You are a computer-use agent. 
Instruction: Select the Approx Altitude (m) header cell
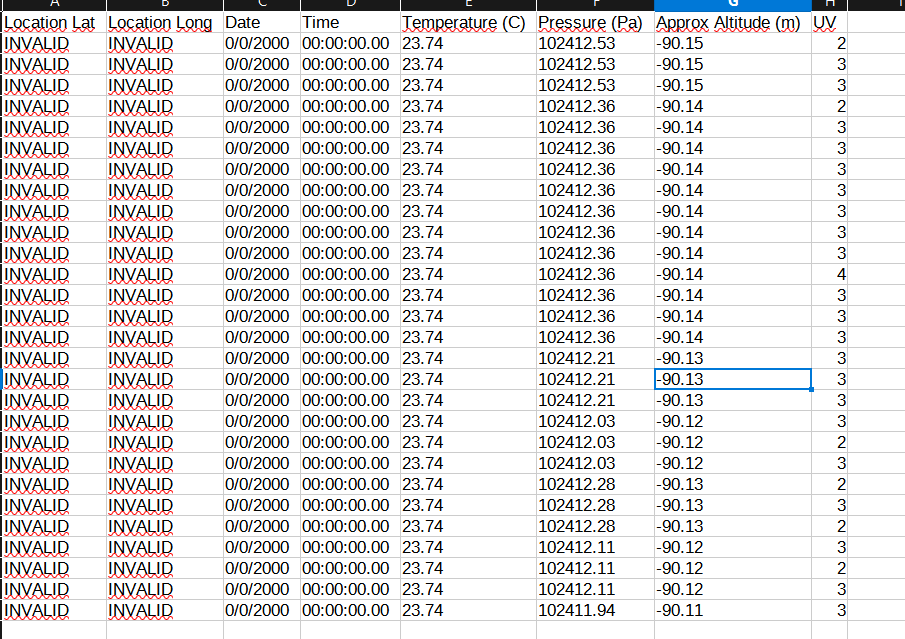pyautogui.click(x=733, y=23)
